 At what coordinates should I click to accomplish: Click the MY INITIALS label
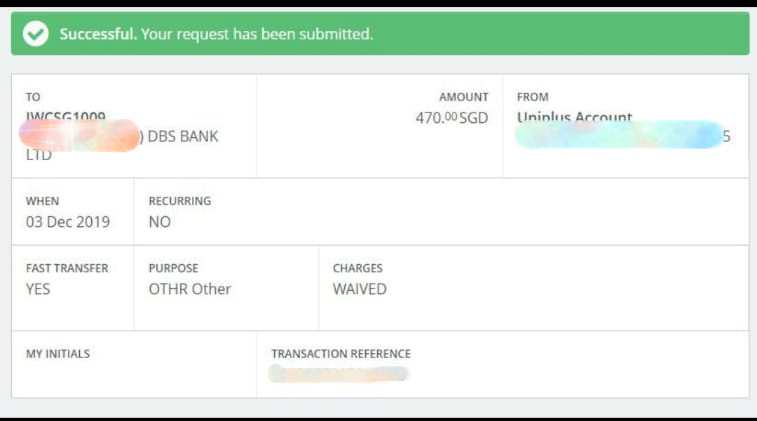pos(58,354)
